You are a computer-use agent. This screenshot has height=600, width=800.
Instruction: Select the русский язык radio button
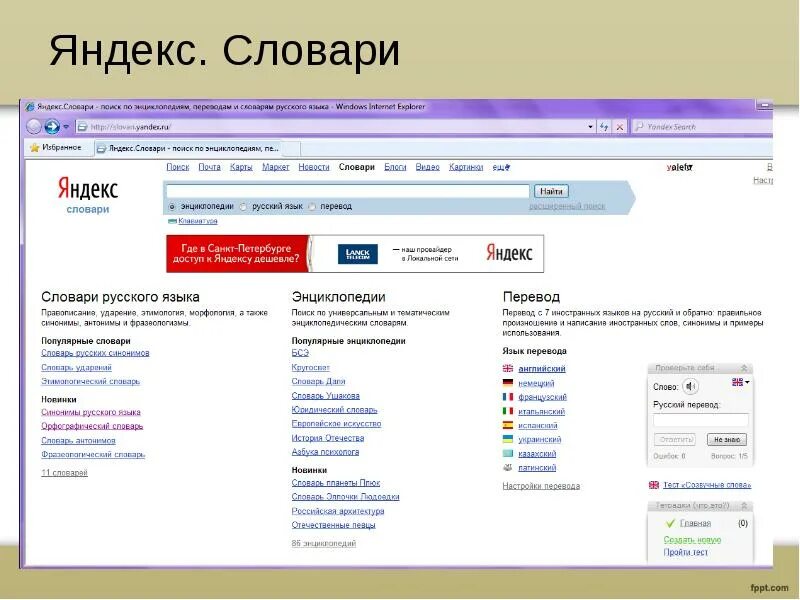pos(243,207)
